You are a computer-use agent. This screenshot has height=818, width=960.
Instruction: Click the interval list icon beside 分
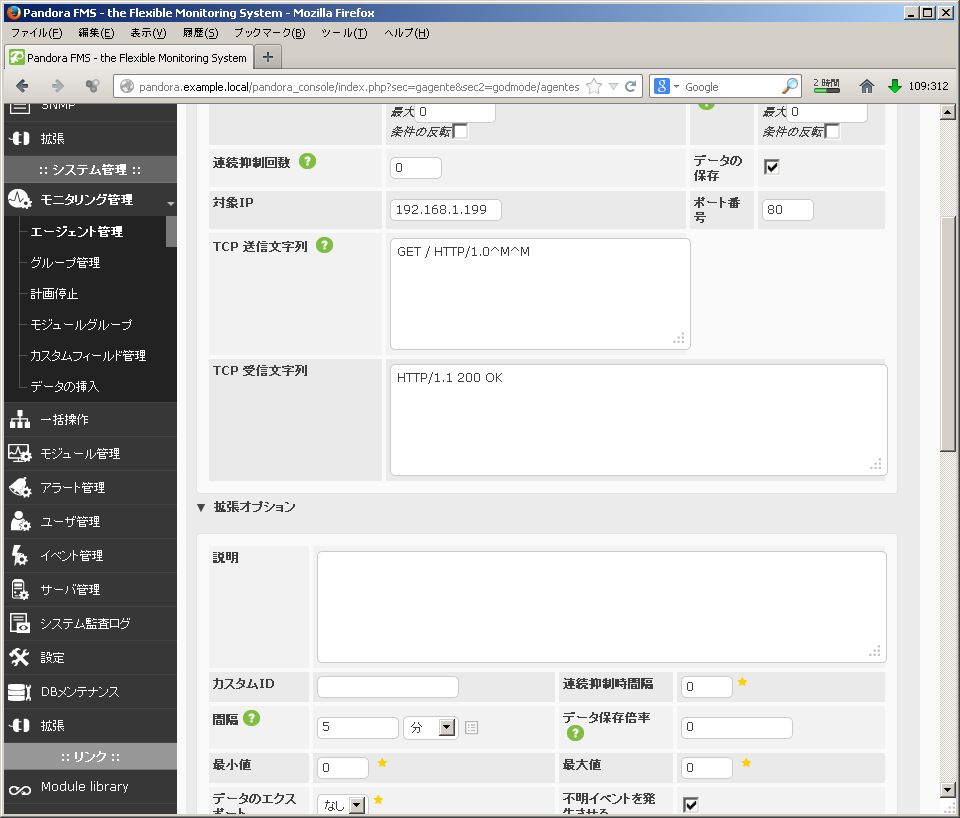point(471,727)
